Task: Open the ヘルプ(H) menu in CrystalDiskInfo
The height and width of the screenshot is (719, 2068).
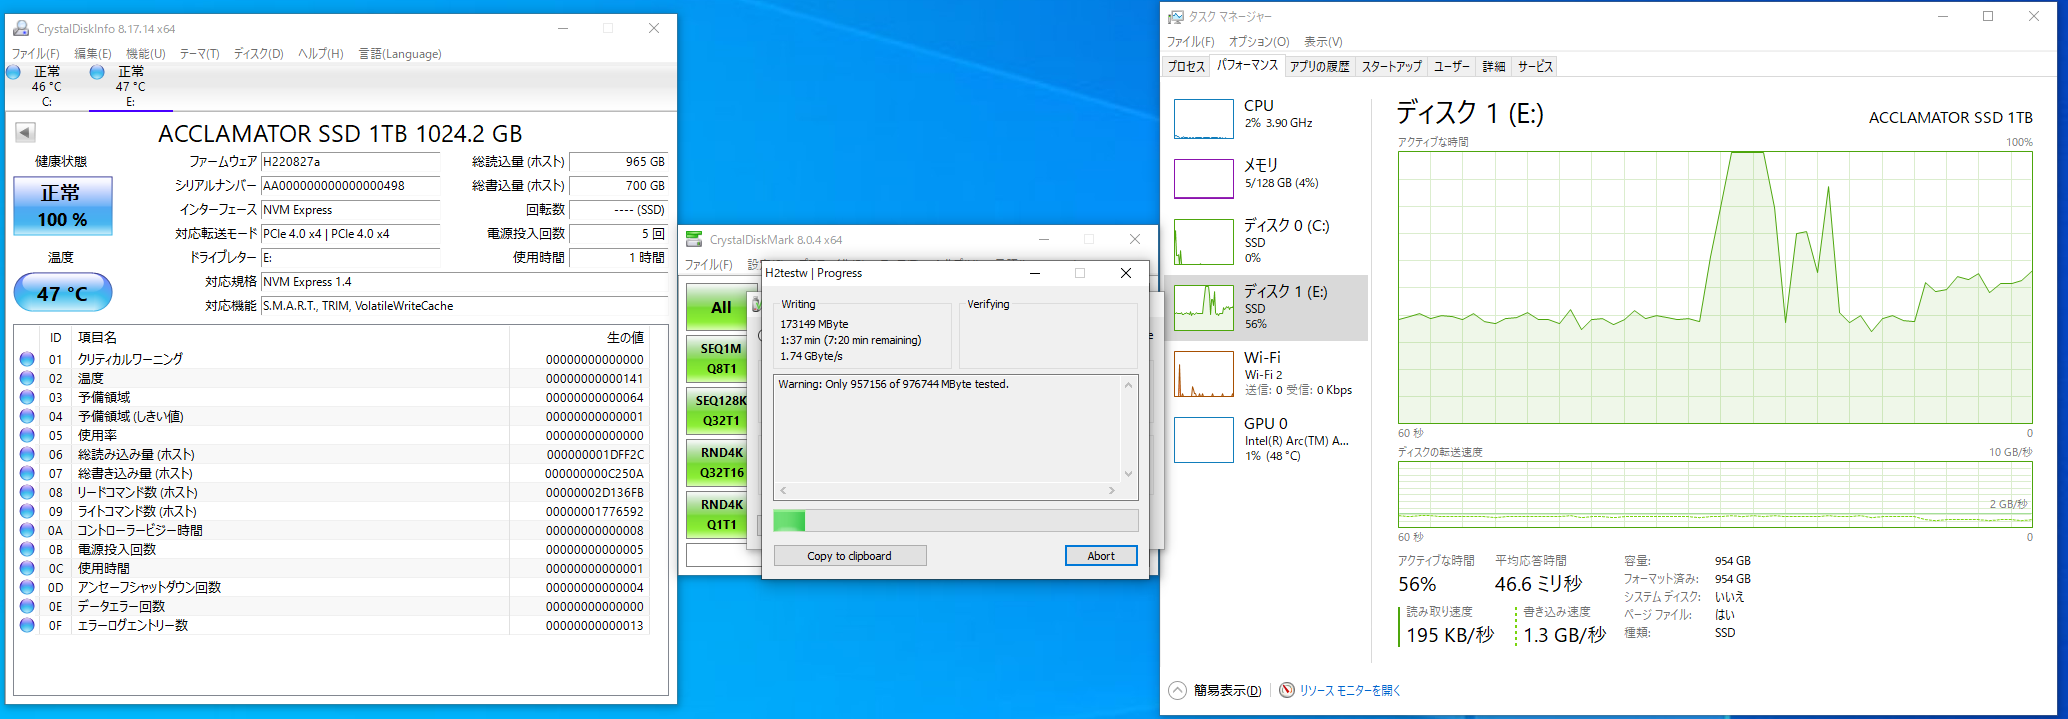Action: [x=321, y=54]
